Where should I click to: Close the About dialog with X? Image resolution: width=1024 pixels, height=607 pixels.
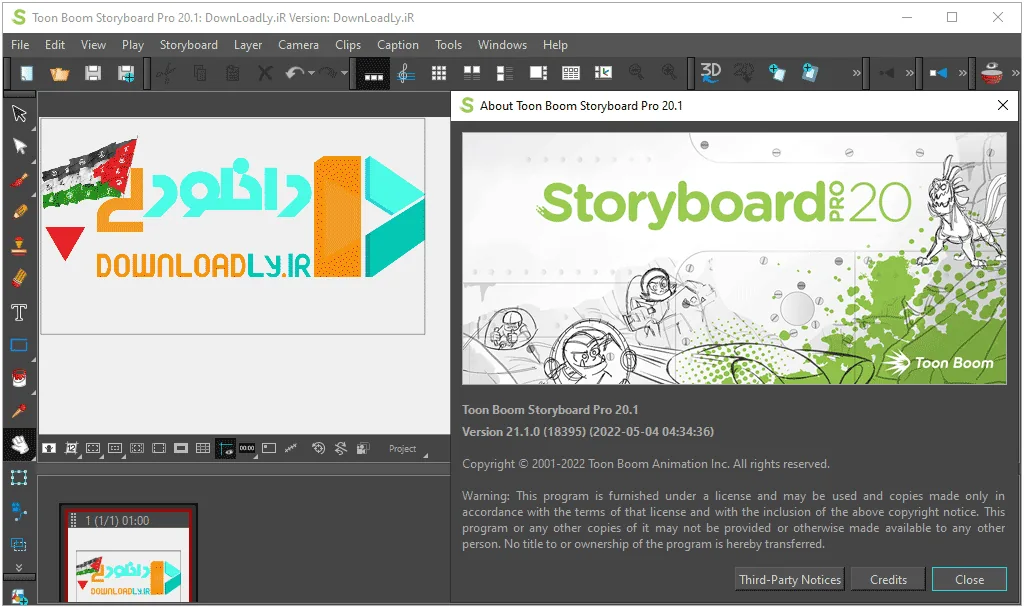[1003, 105]
